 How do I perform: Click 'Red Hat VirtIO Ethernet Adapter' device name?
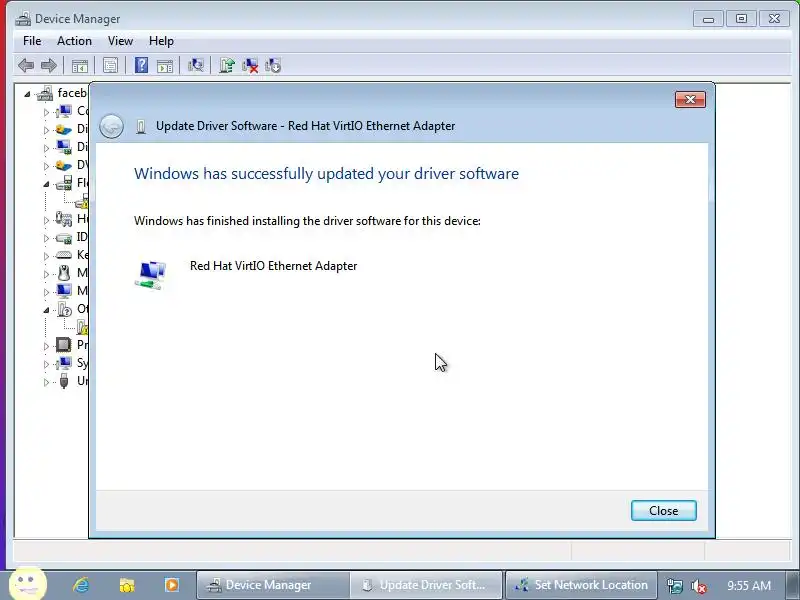point(273,266)
